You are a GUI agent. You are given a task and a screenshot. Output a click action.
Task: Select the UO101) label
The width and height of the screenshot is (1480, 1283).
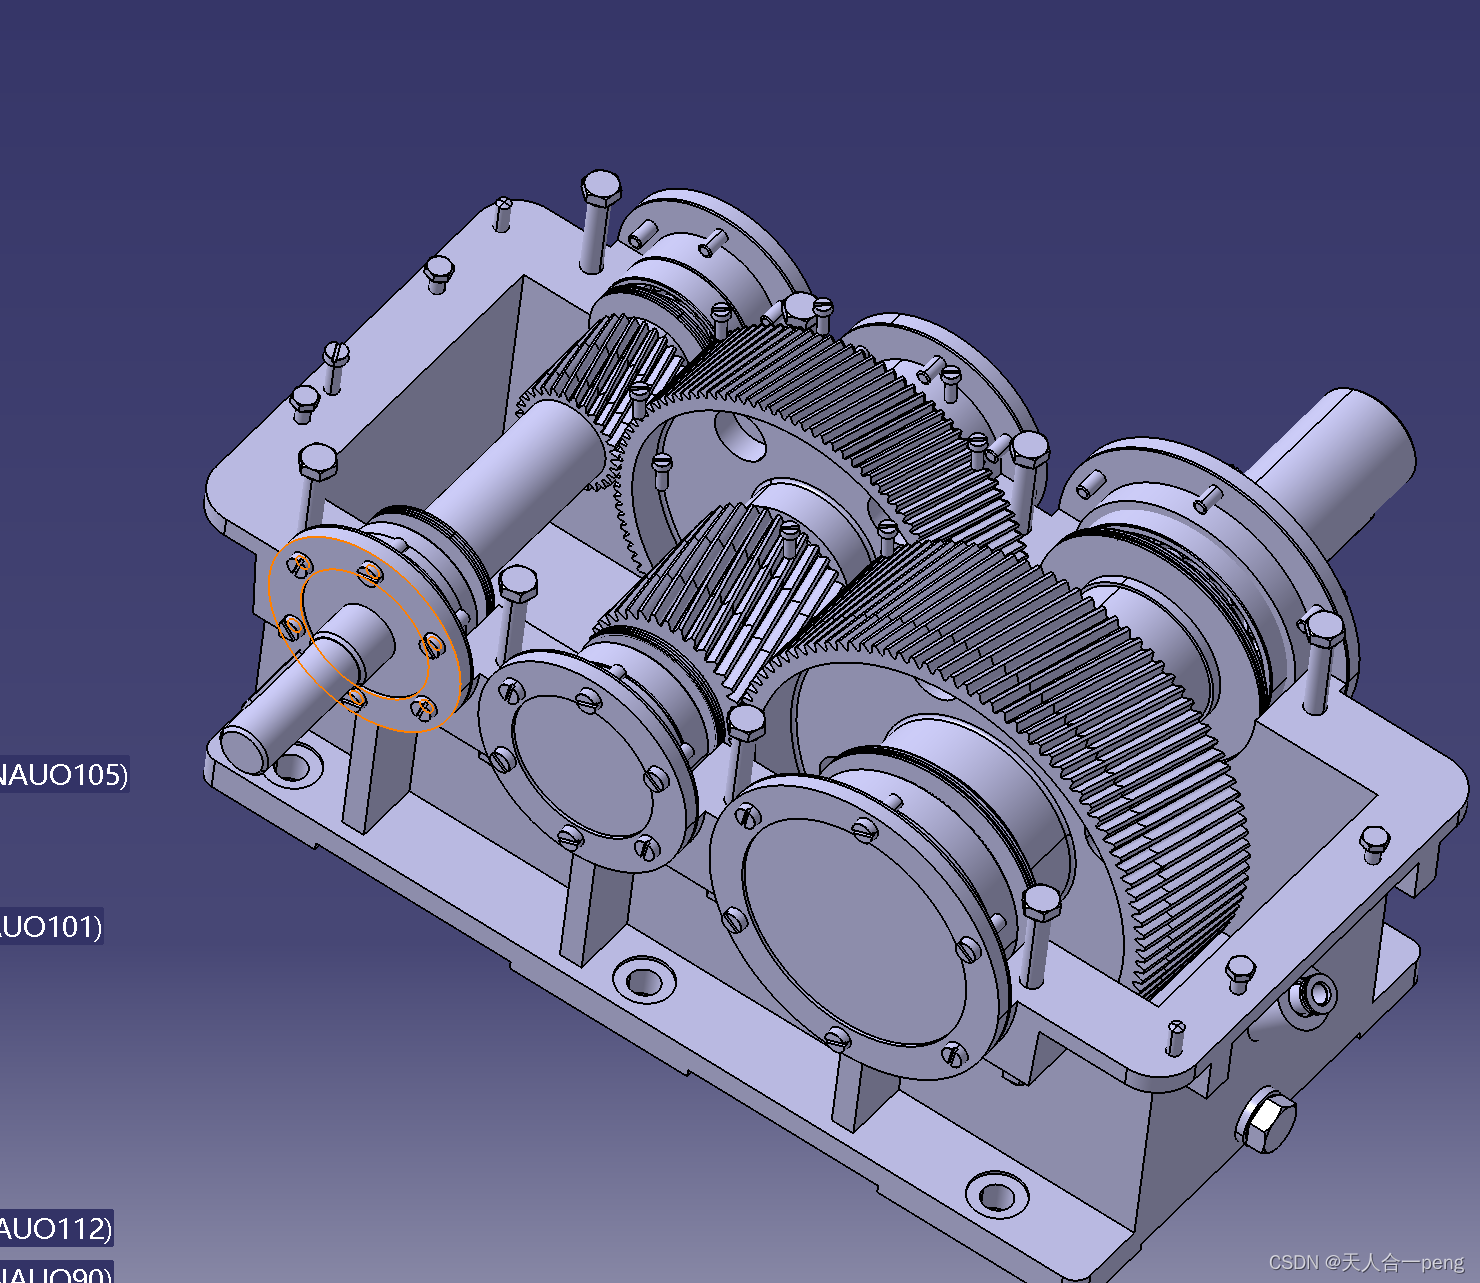pyautogui.click(x=51, y=926)
